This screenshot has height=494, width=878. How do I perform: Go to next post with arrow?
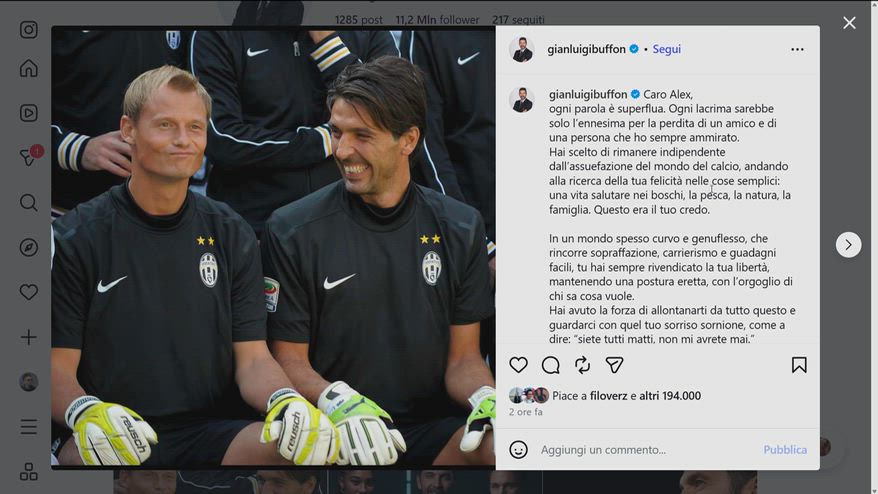pos(848,245)
